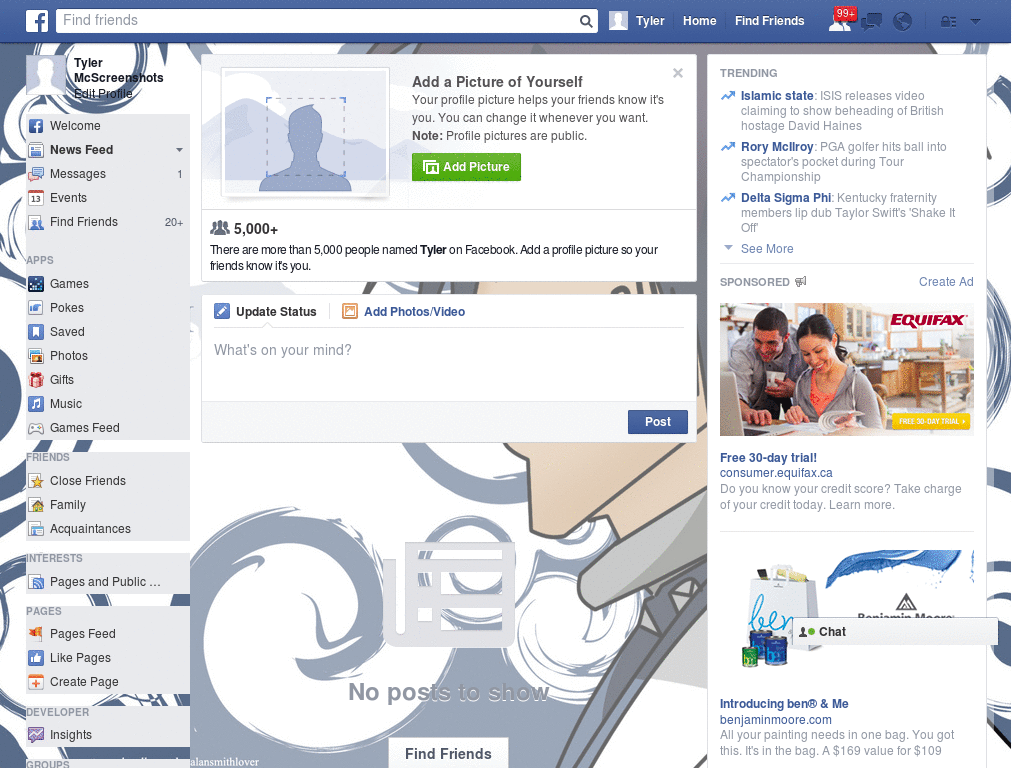Viewport: 1024px width, 768px height.
Task: Click the Create Page plus icon
Action: tap(36, 682)
